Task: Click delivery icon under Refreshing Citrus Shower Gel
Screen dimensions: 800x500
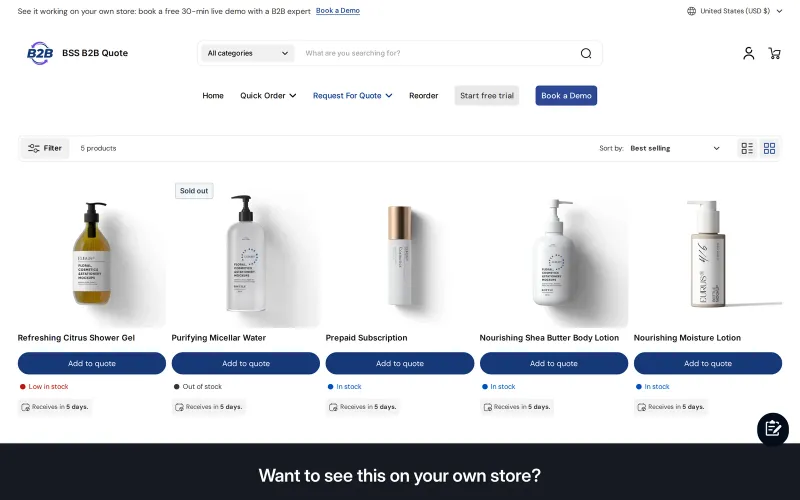Action: (25, 407)
